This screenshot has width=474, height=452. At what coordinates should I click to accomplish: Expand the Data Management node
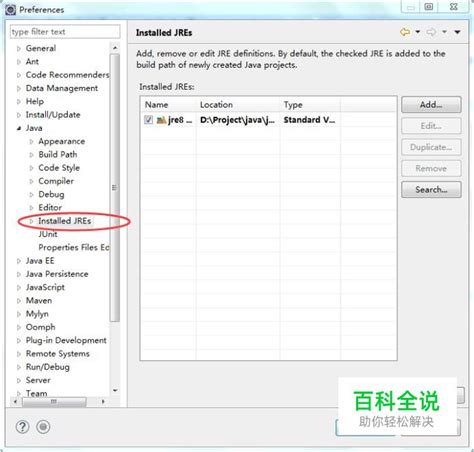tap(19, 89)
